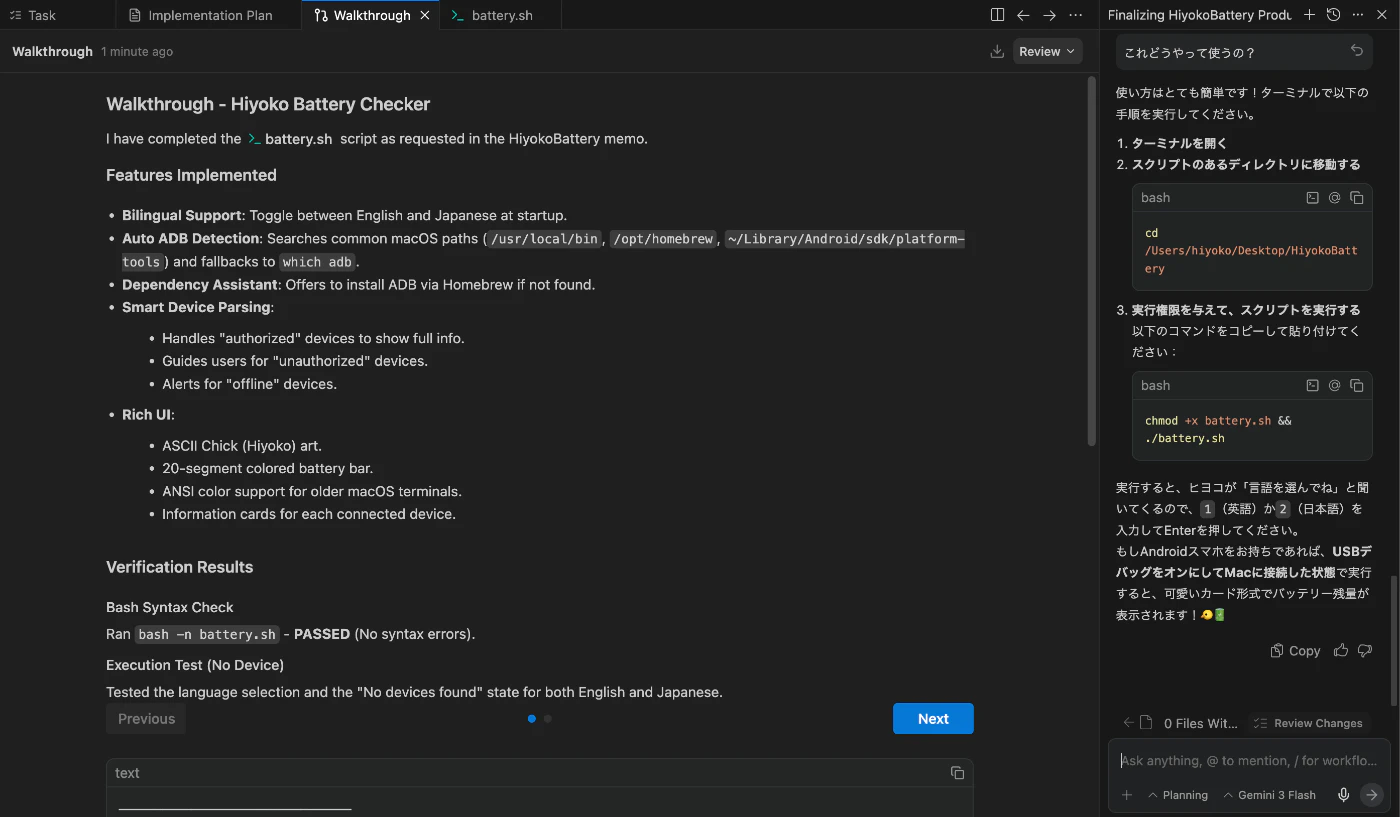Open the editor more actions ellipsis
This screenshot has height=817, width=1400.
pos(1075,15)
